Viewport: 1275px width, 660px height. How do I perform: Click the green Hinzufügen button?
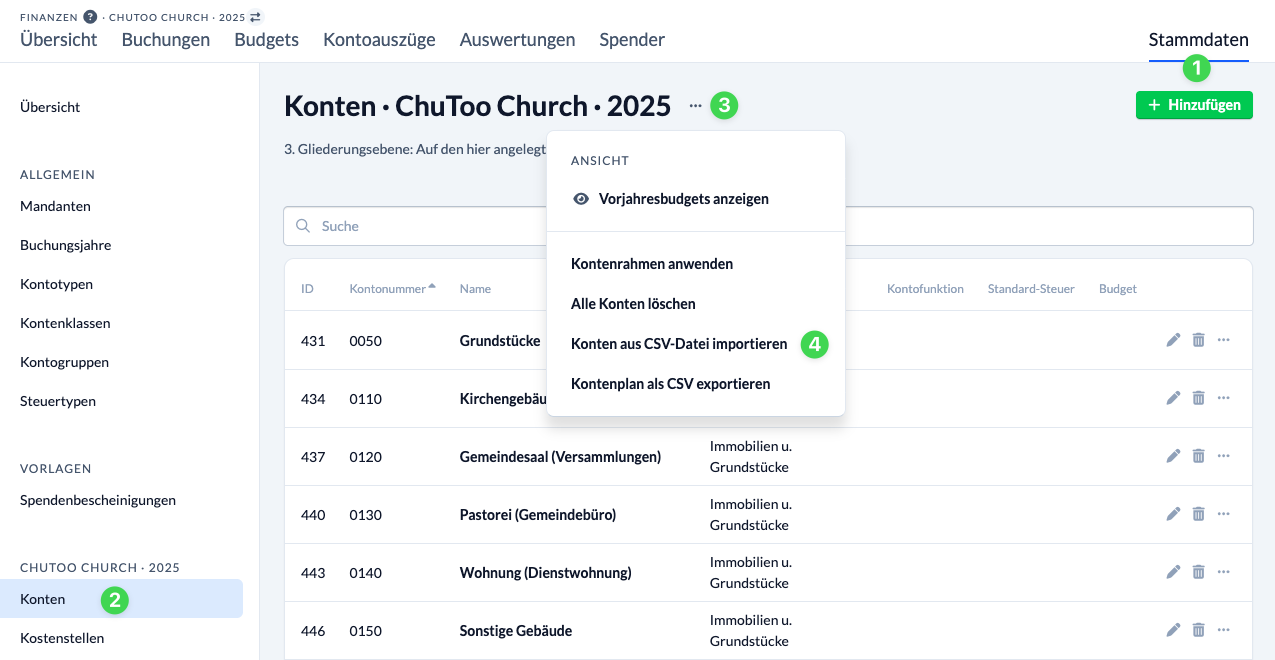[x=1194, y=104]
